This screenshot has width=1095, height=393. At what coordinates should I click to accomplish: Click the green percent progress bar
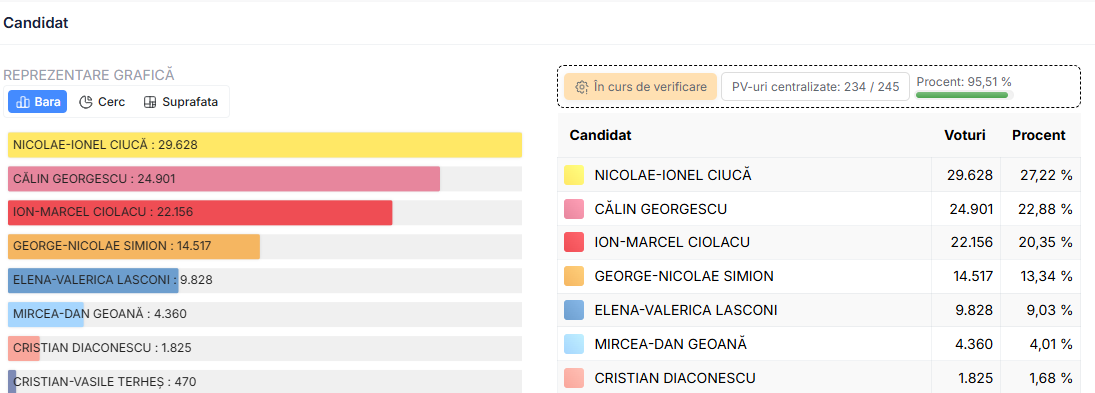[x=962, y=95]
